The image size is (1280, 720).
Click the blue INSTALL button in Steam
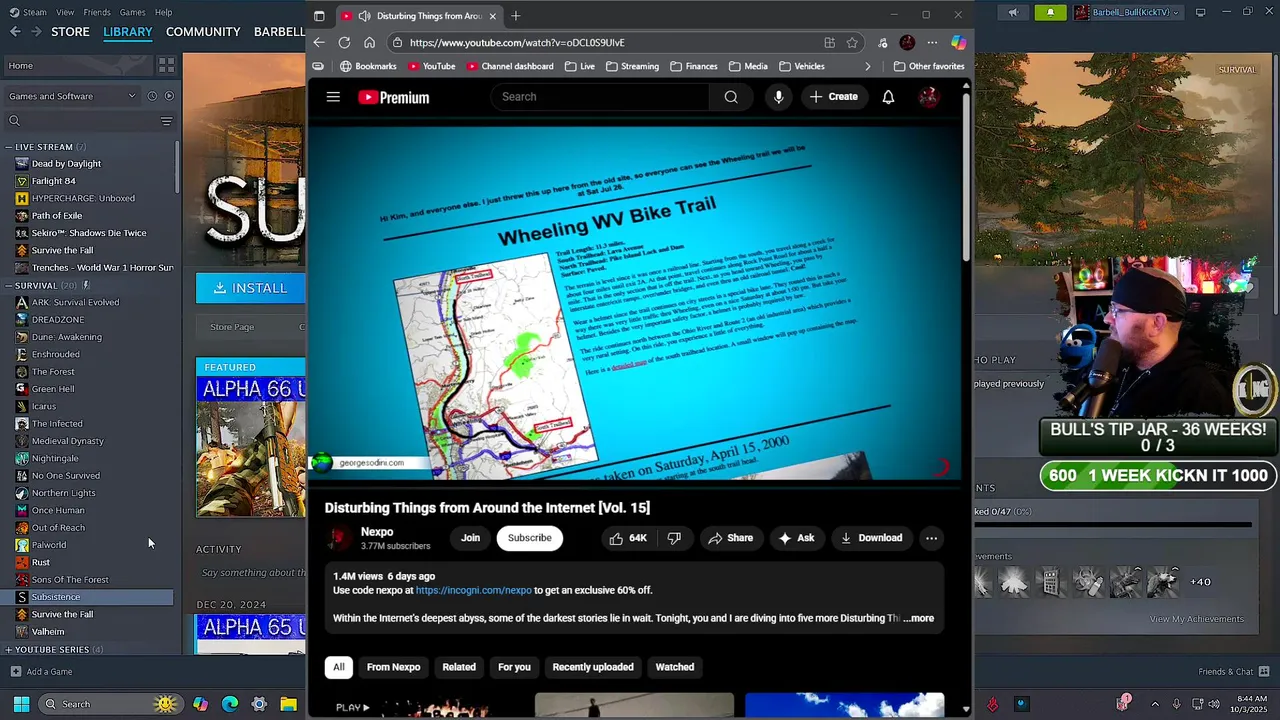[x=250, y=288]
